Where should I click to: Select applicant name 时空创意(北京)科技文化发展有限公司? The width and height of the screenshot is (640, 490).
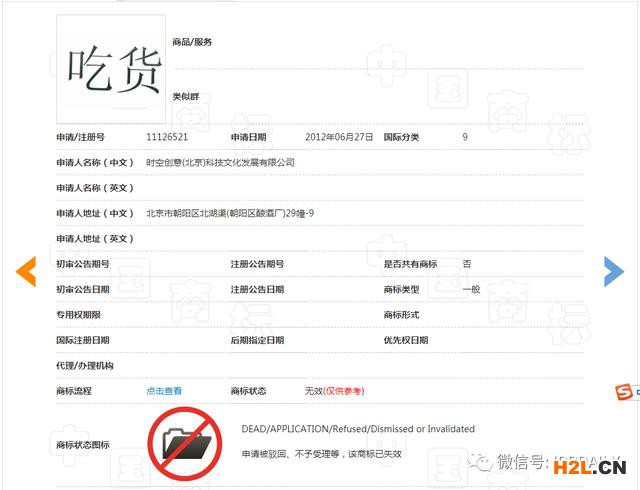(x=220, y=162)
